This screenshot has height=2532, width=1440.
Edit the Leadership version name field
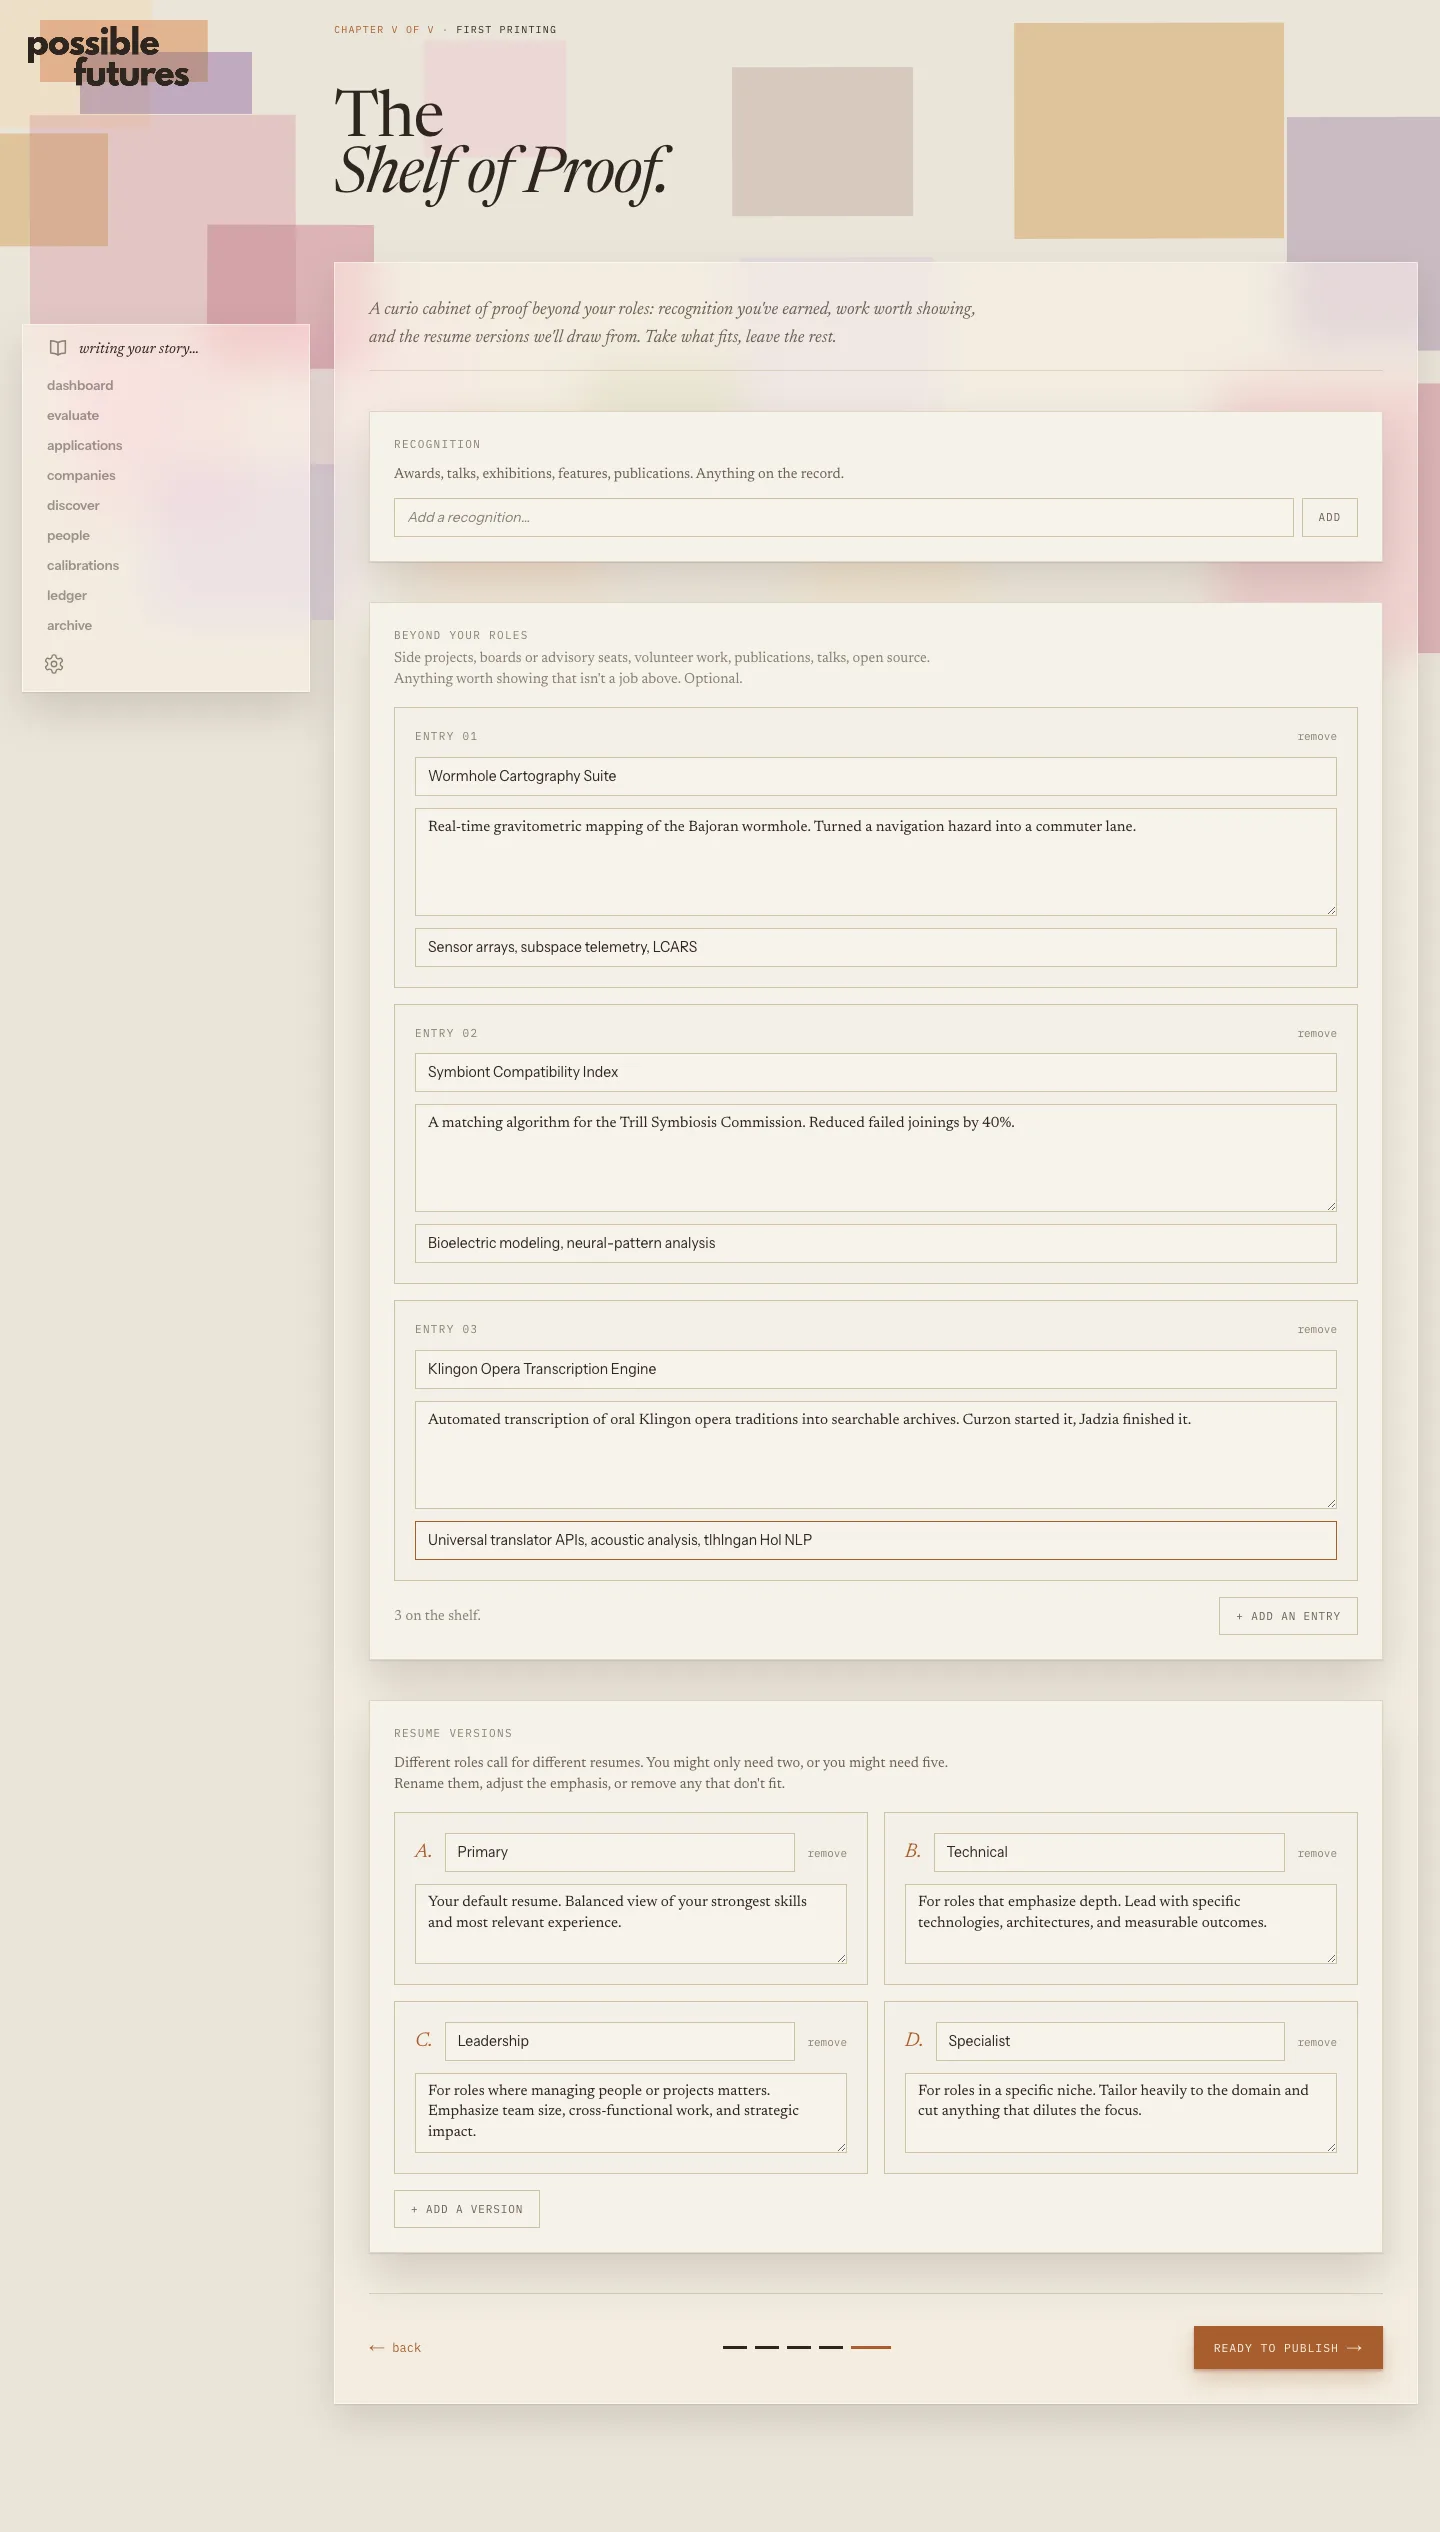619,2041
